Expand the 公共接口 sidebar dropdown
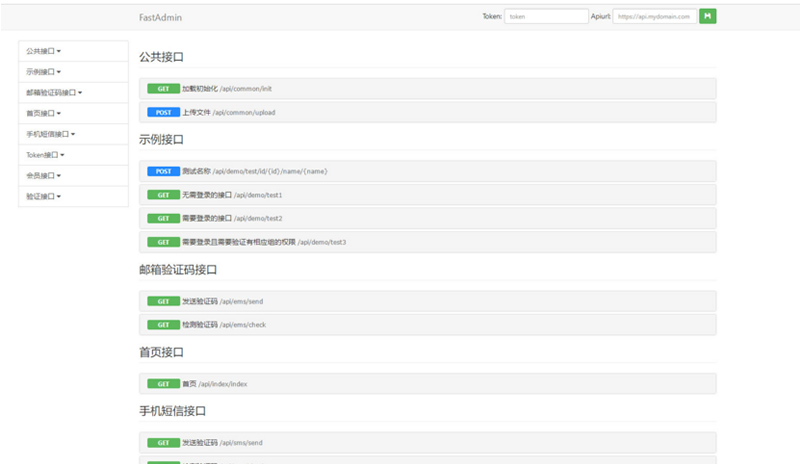 pyautogui.click(x=44, y=51)
